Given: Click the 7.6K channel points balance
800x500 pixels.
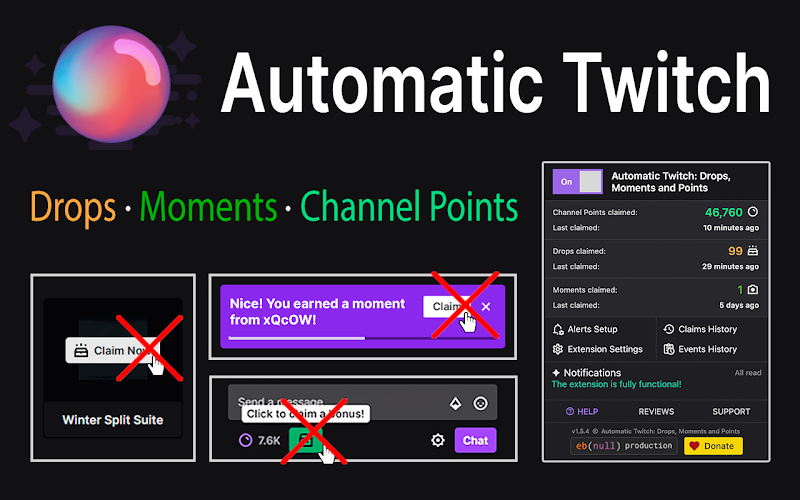Looking at the screenshot, I should click(260, 440).
